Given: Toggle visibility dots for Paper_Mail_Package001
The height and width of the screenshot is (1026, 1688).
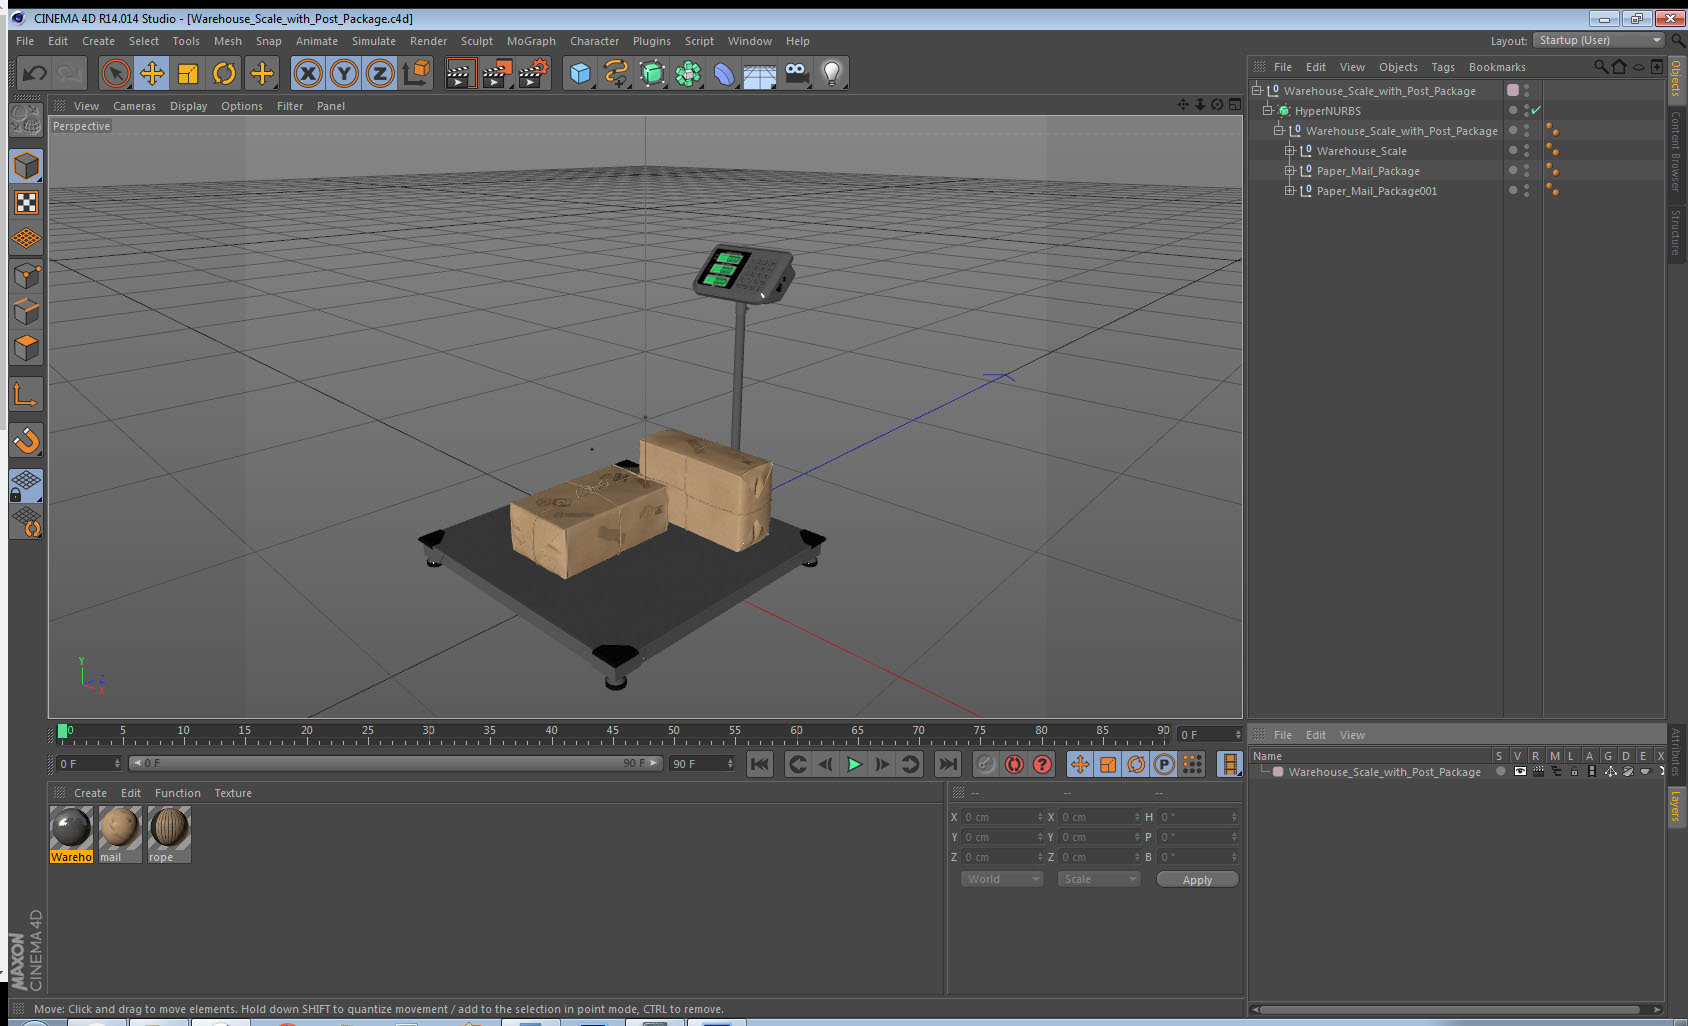Looking at the screenshot, I should (1526, 190).
